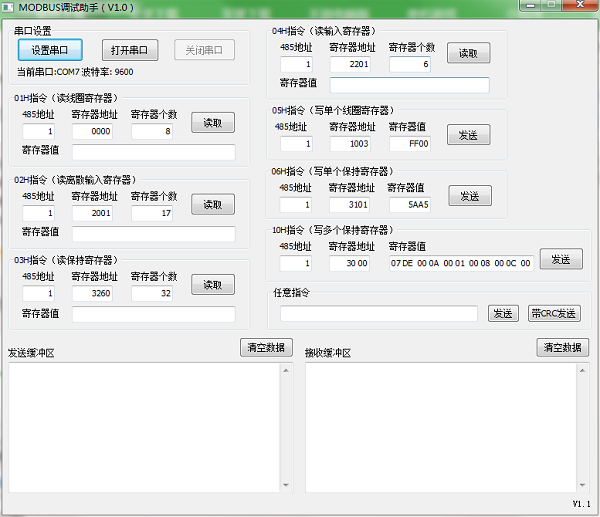Click send buffer scrollbar up arrow
Image resolution: width=600 pixels, height=517 pixels.
click(286, 370)
